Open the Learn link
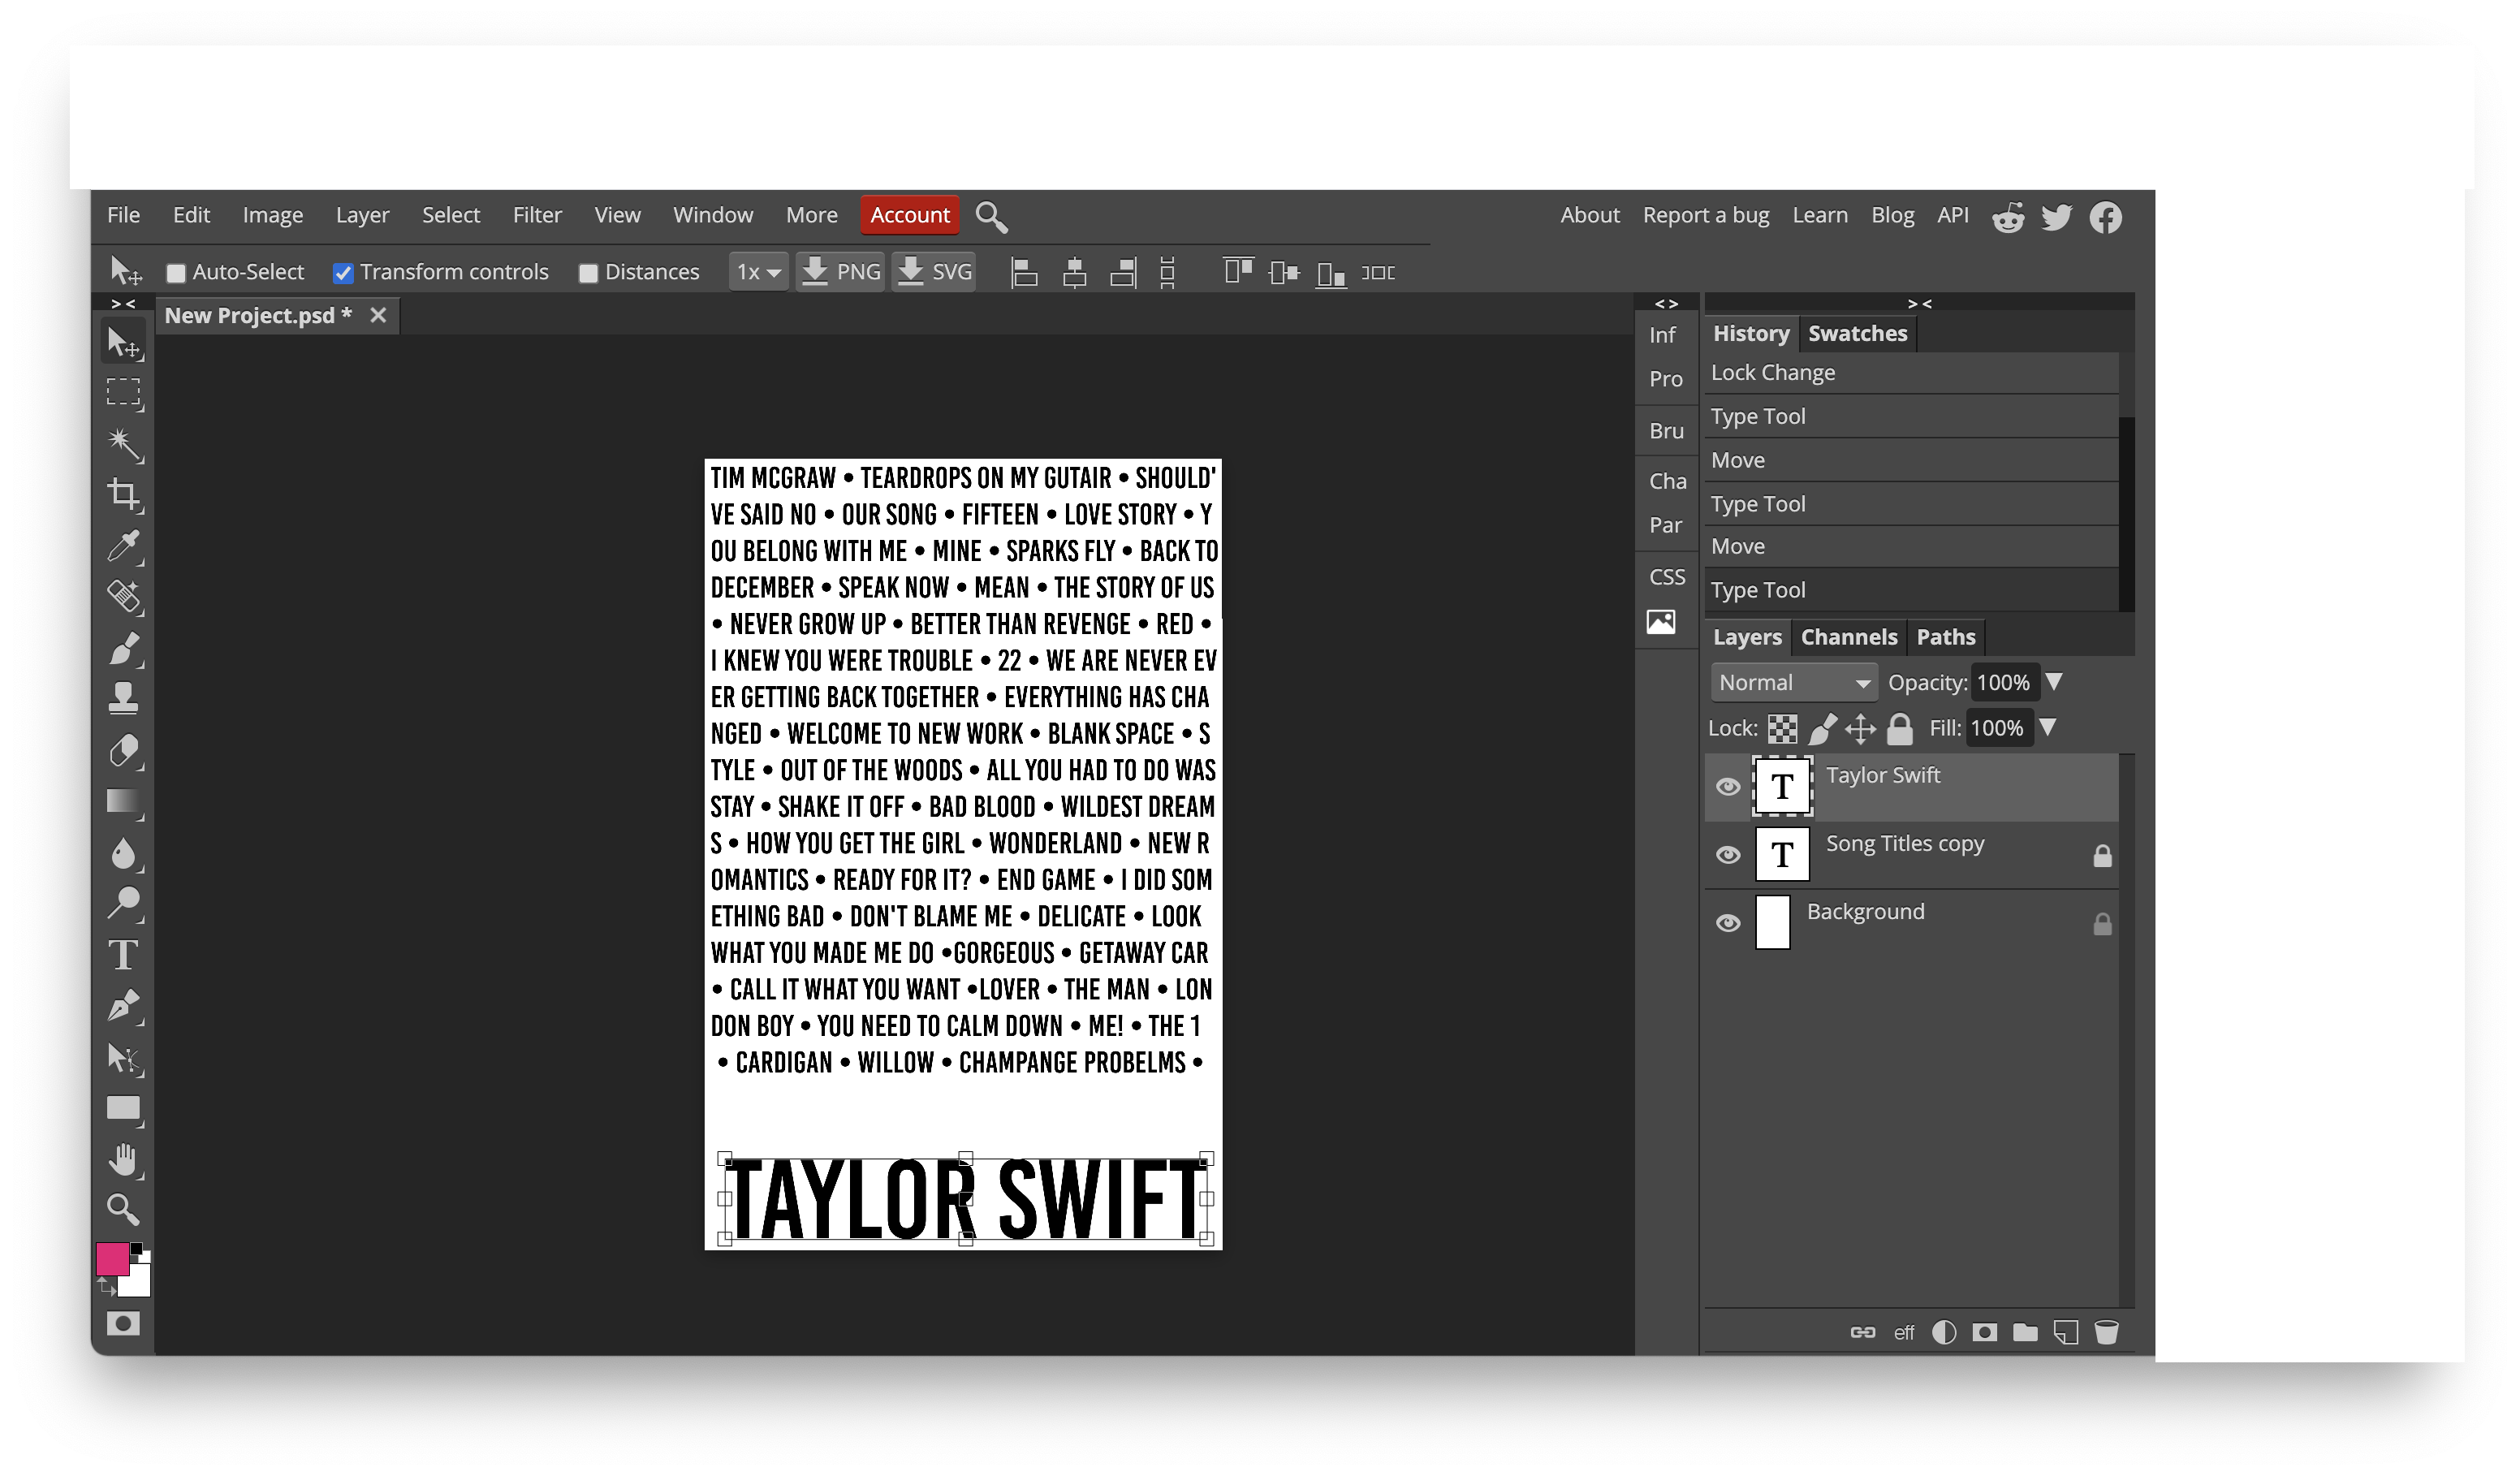 [x=1819, y=215]
